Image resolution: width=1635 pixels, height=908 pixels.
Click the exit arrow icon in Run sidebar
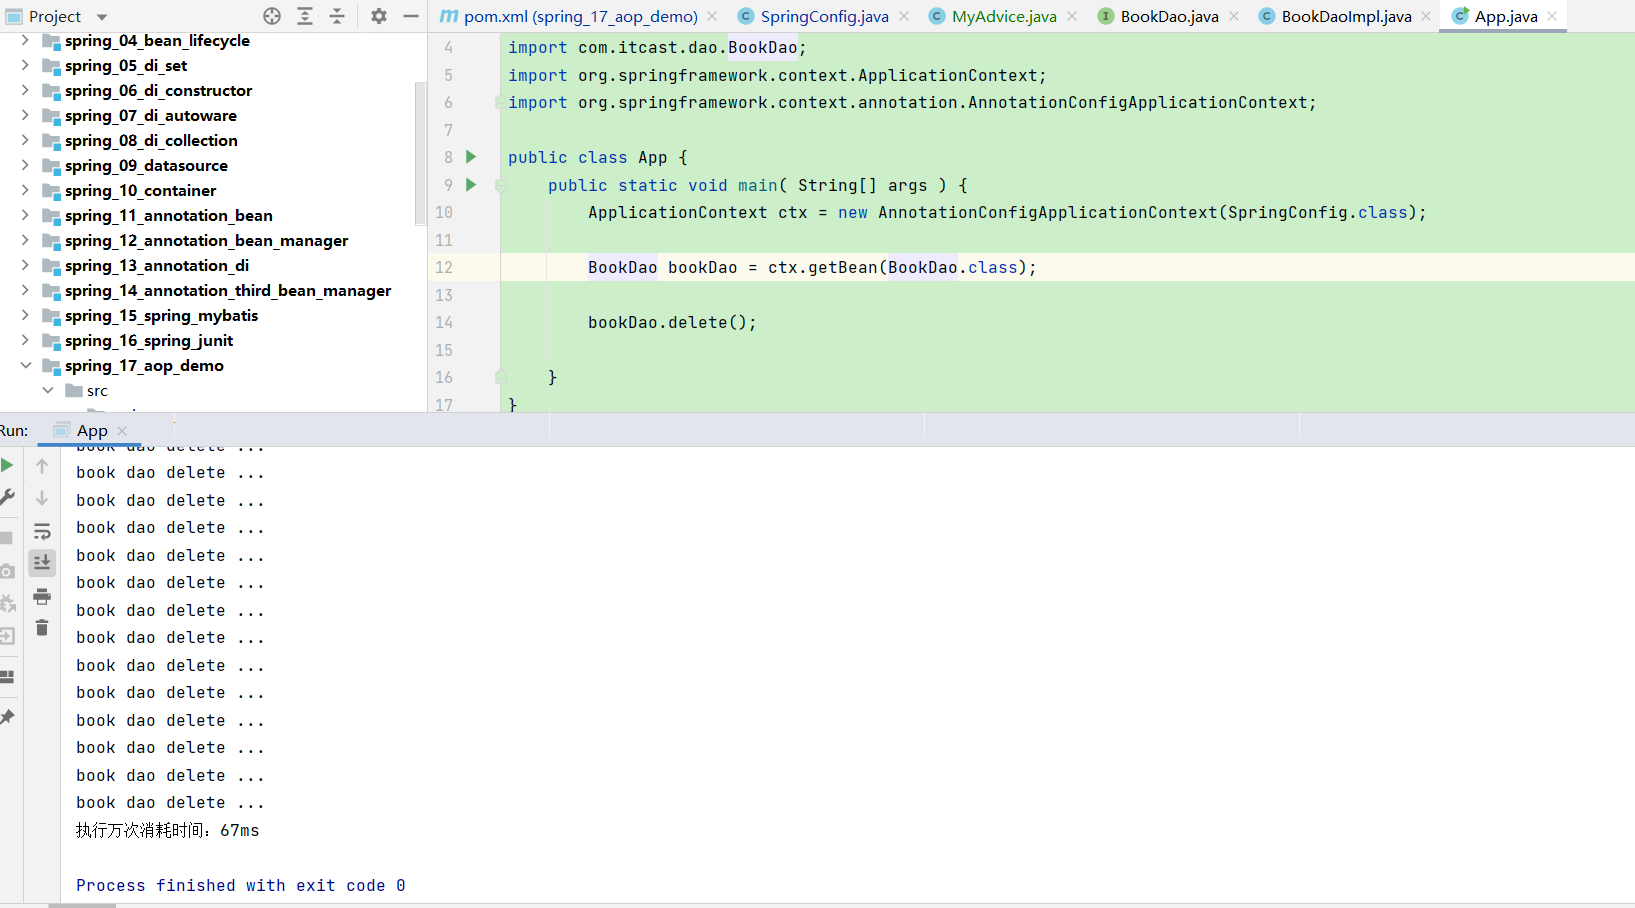pyautogui.click(x=7, y=636)
